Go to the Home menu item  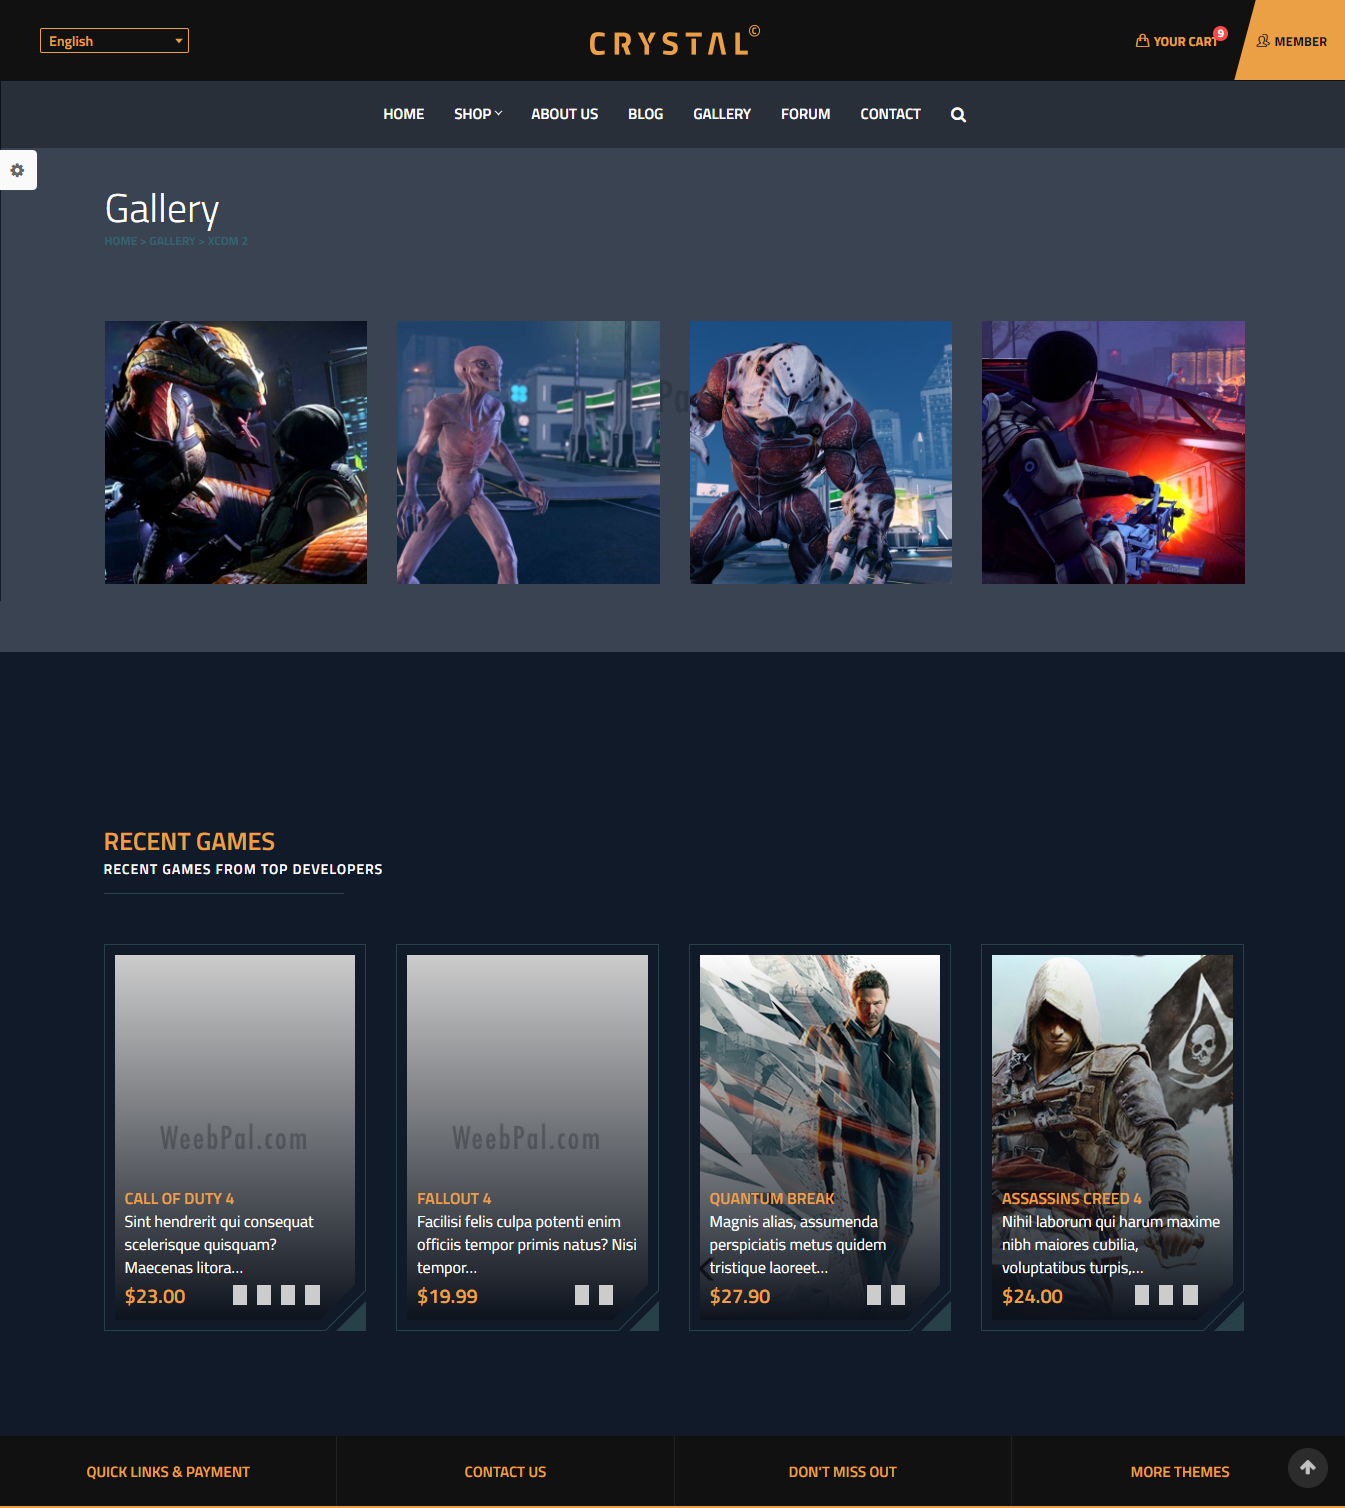tap(404, 114)
